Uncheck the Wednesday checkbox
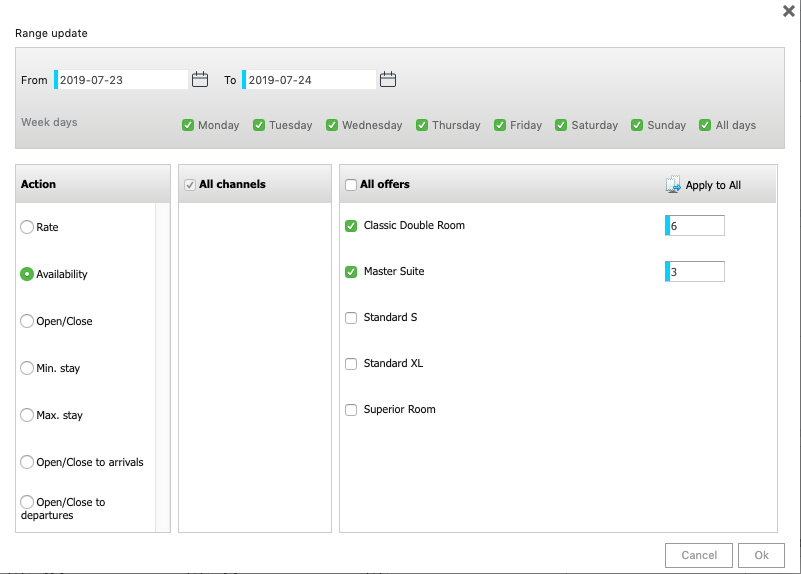 (x=332, y=125)
